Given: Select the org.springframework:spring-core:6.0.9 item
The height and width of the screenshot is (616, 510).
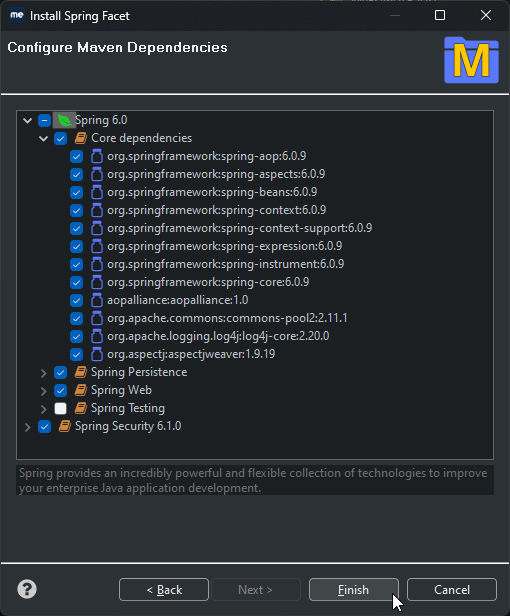Looking at the screenshot, I should click(208, 282).
